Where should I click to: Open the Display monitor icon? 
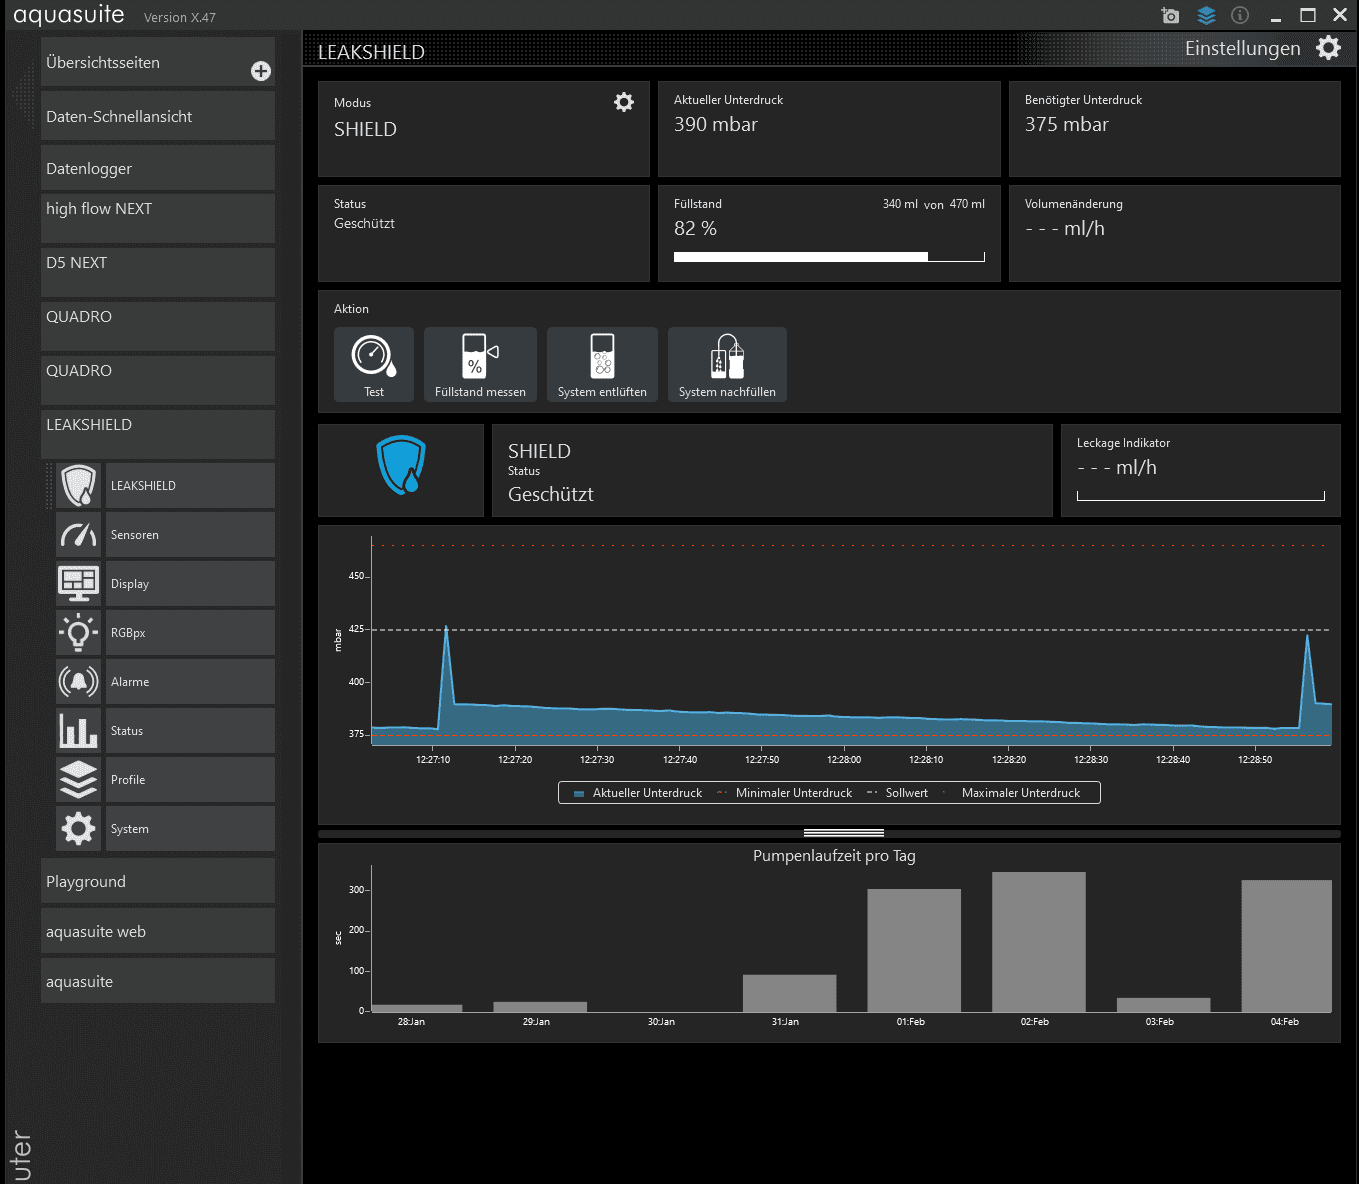point(79,583)
